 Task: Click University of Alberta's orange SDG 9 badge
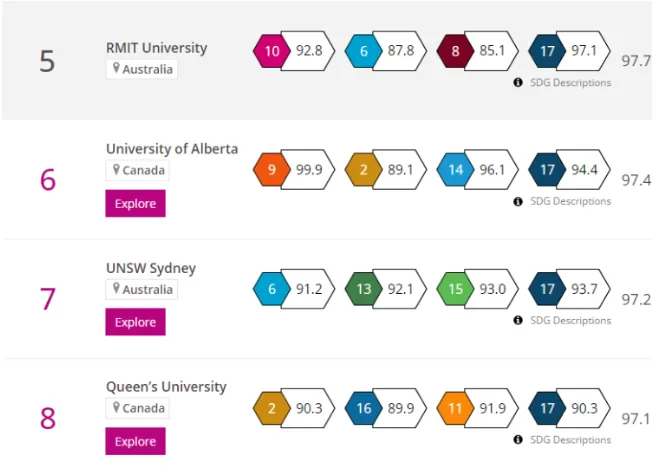271,169
